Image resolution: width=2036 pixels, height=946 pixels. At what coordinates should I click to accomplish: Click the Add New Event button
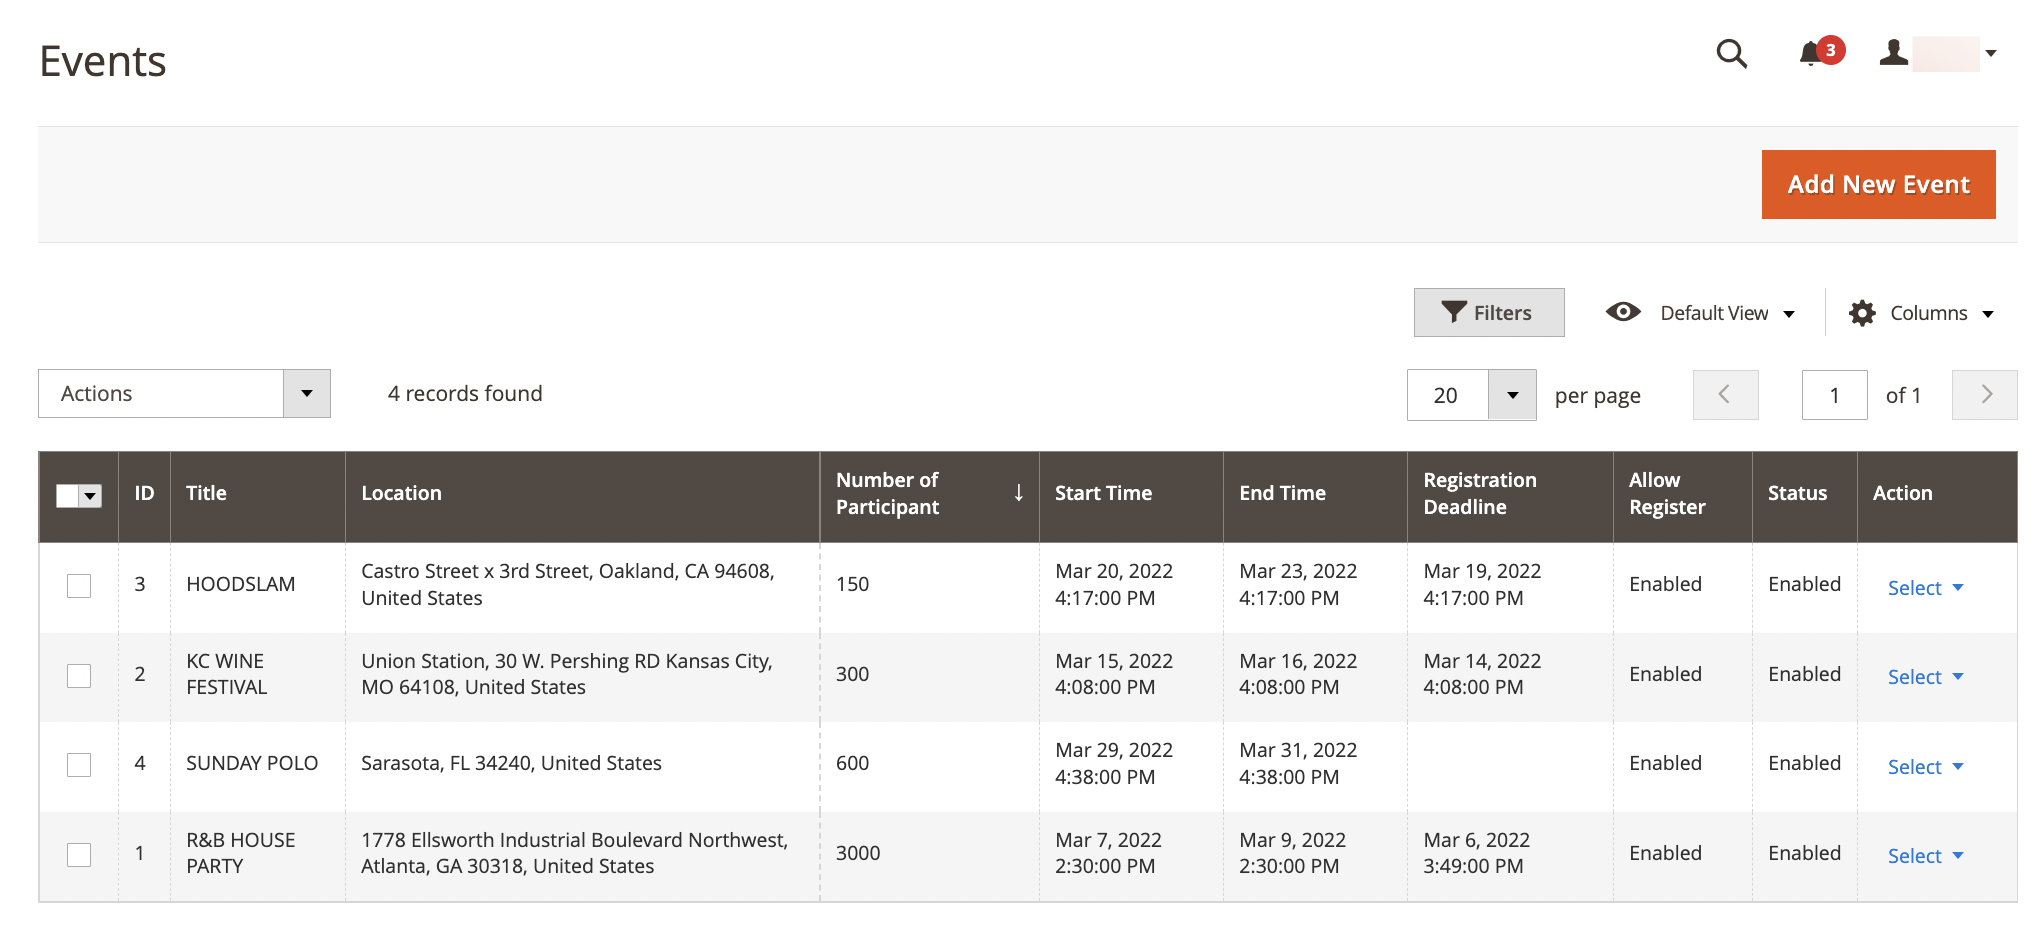click(x=1878, y=184)
